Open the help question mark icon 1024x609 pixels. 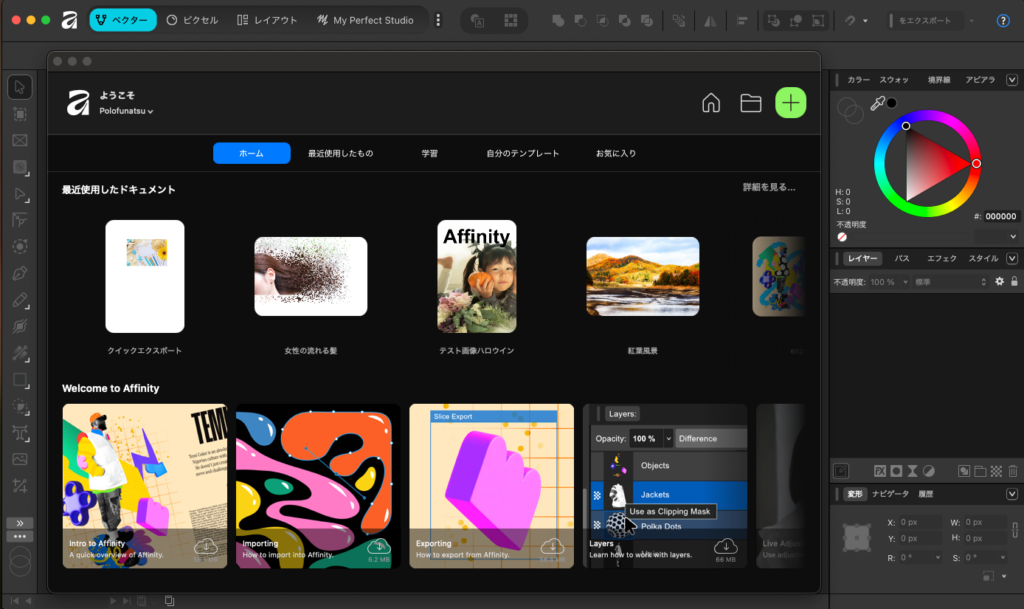[1003, 20]
